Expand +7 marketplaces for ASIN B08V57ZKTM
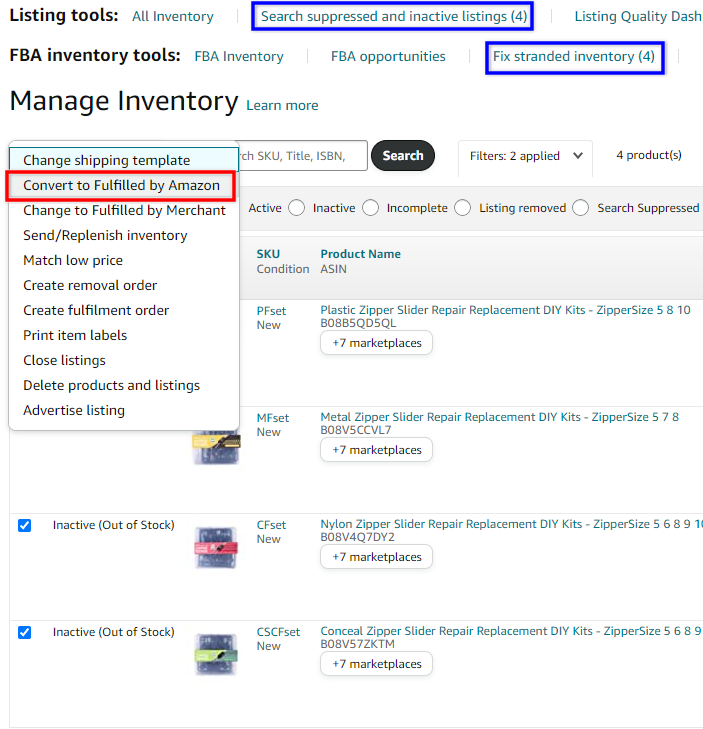The image size is (703, 729). click(377, 664)
